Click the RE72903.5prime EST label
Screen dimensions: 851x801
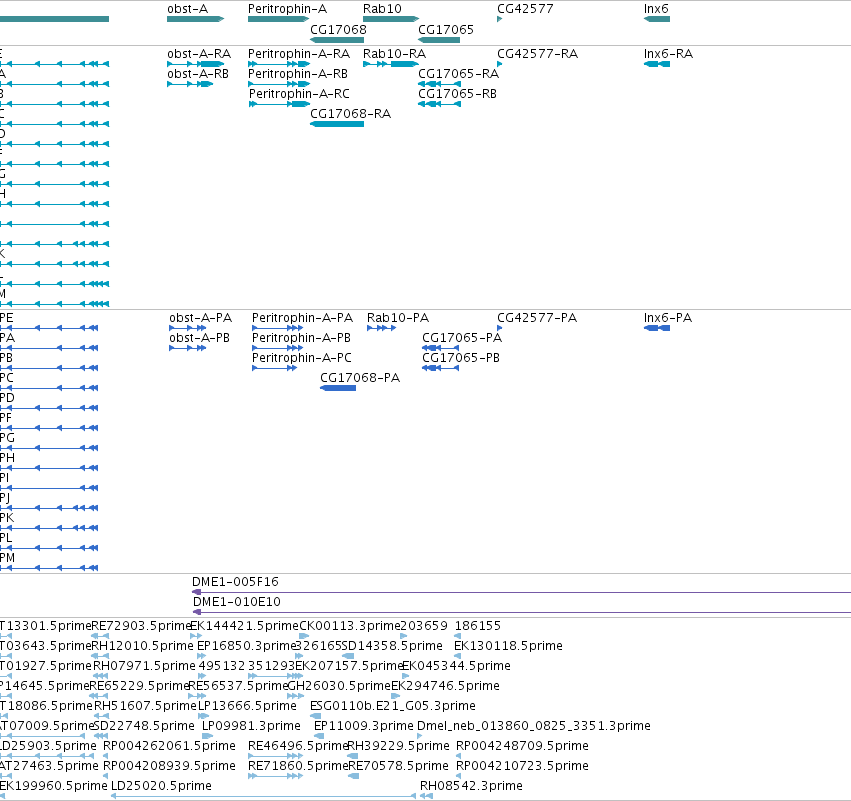141,626
